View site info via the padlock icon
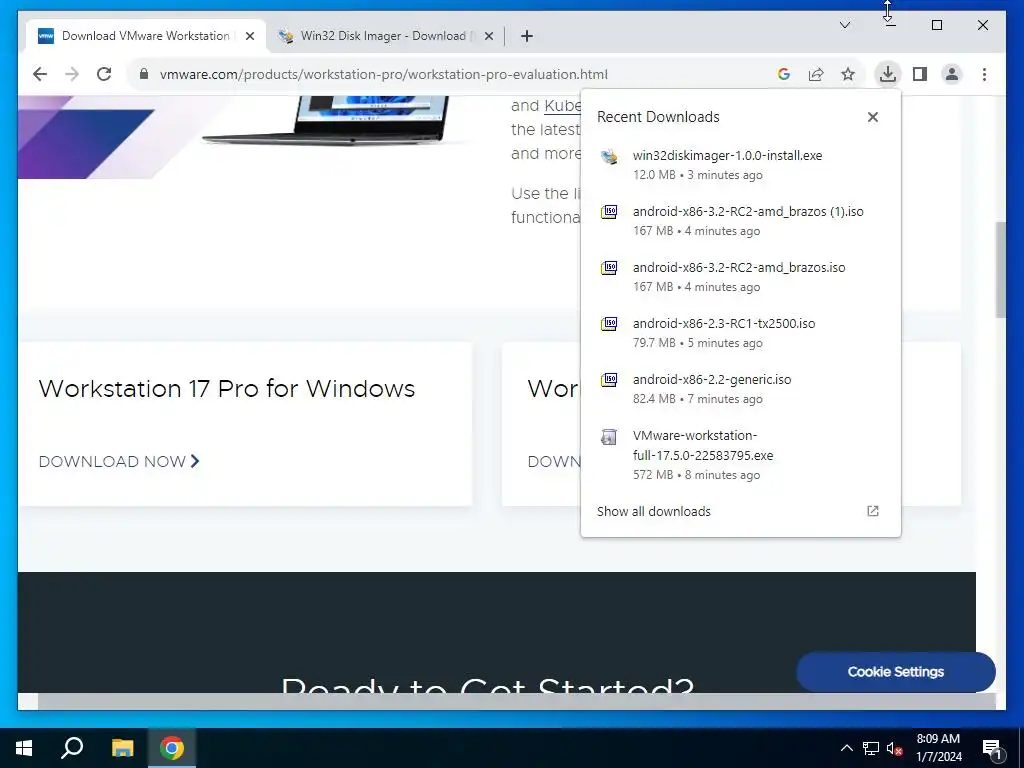The image size is (1024, 768). pyautogui.click(x=144, y=74)
